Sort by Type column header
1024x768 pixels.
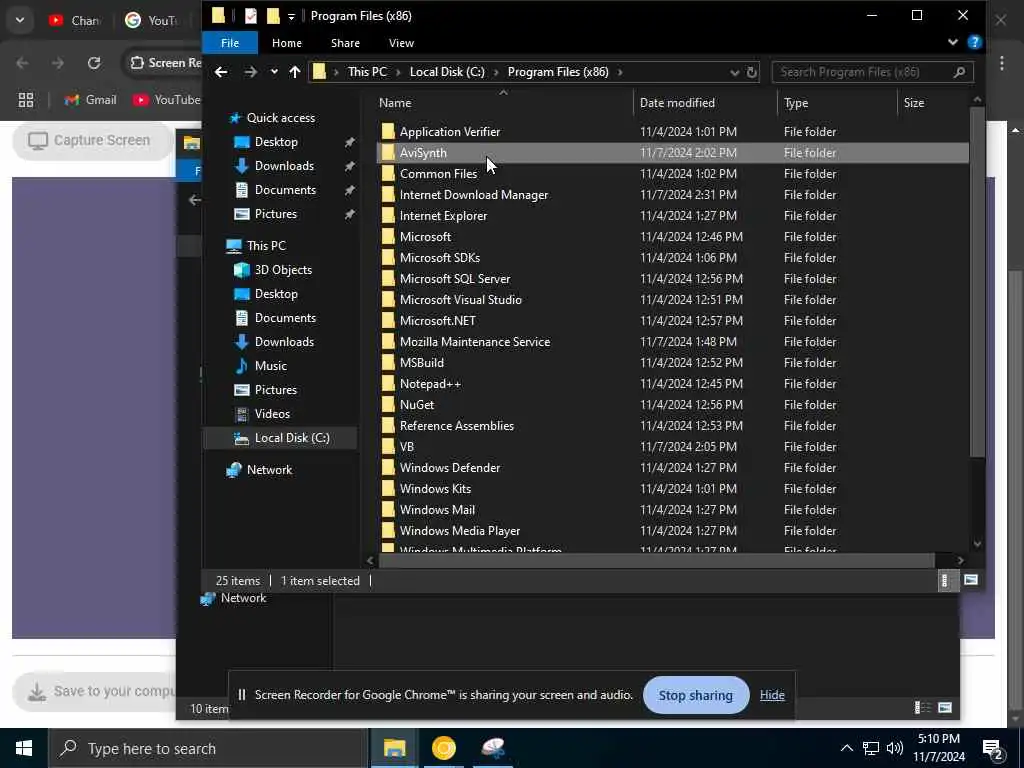coord(796,103)
